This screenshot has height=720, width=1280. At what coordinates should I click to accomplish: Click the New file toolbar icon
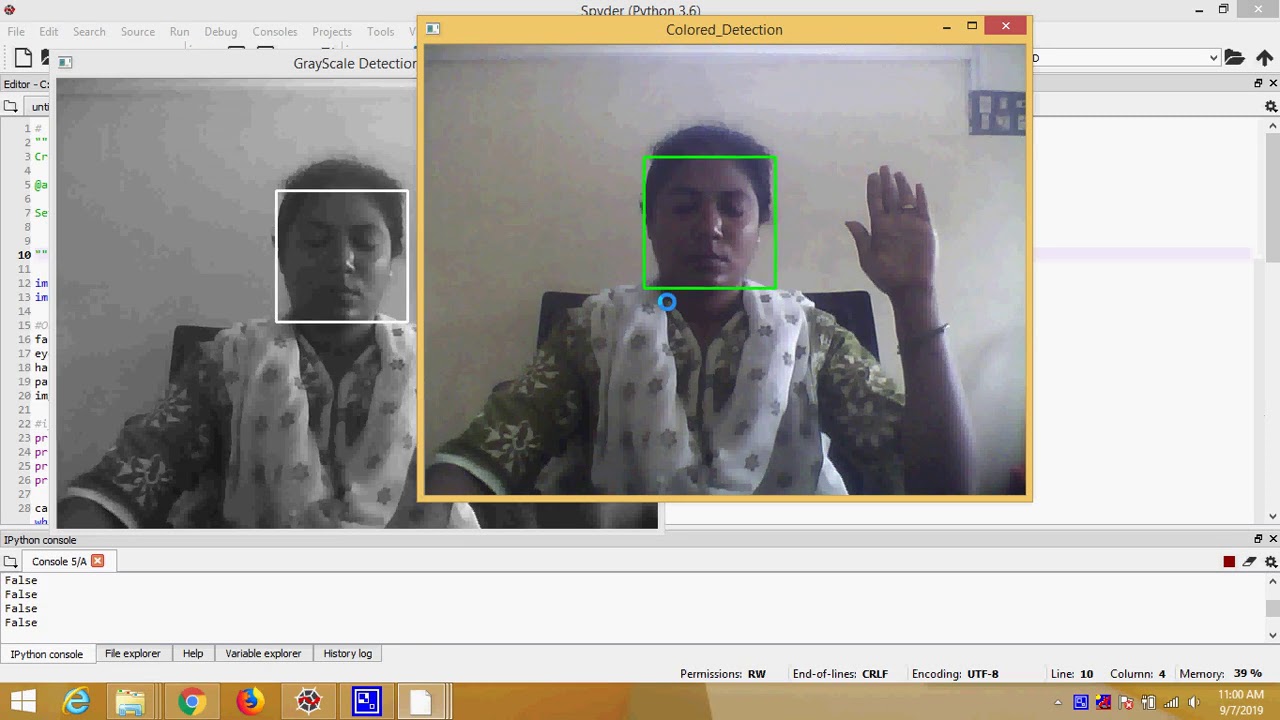pyautogui.click(x=23, y=58)
